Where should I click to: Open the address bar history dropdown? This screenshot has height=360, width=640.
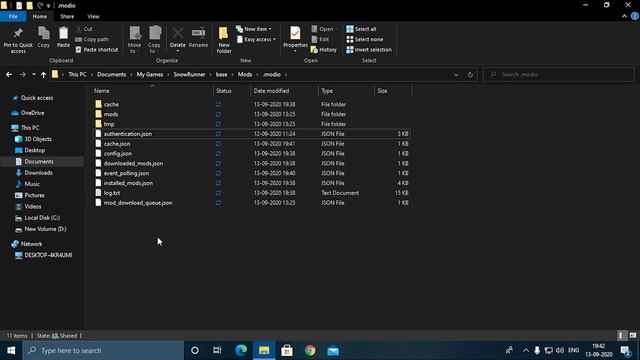click(456, 75)
